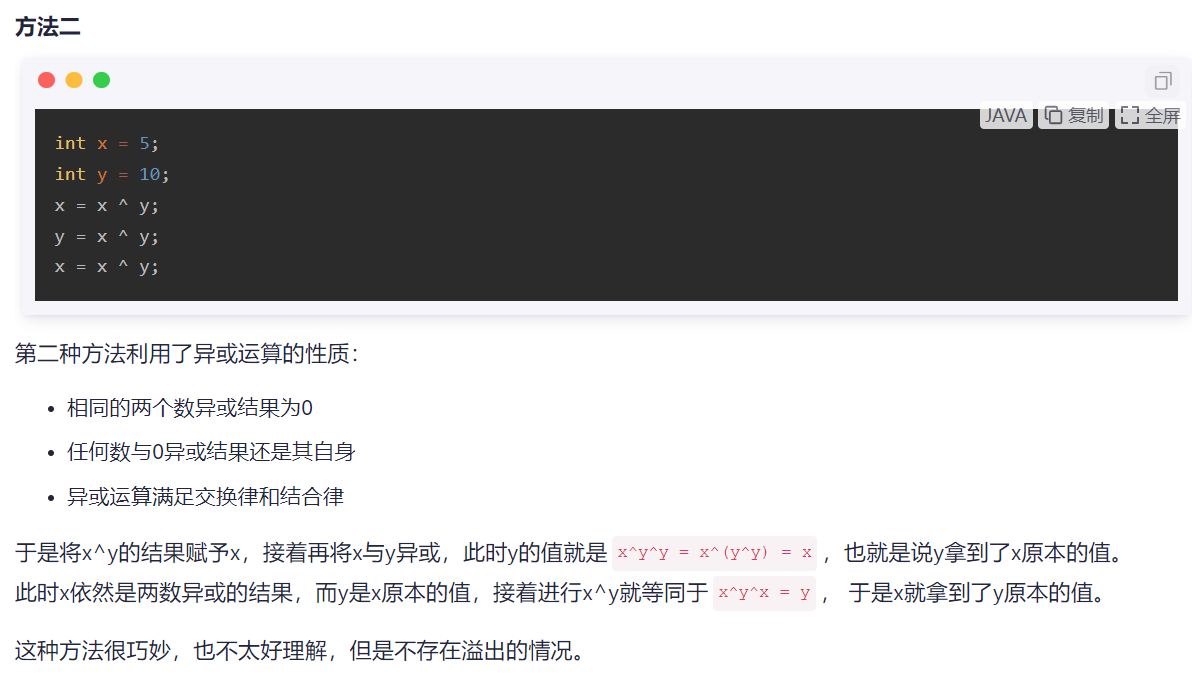
Task: Select the line int y = 10;
Action: pyautogui.click(x=110, y=174)
